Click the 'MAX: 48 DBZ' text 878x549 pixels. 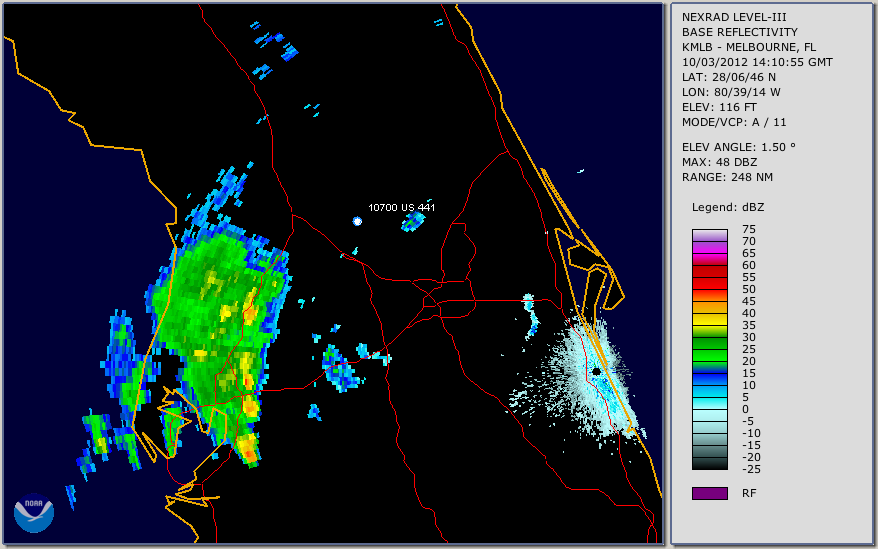tap(720, 162)
